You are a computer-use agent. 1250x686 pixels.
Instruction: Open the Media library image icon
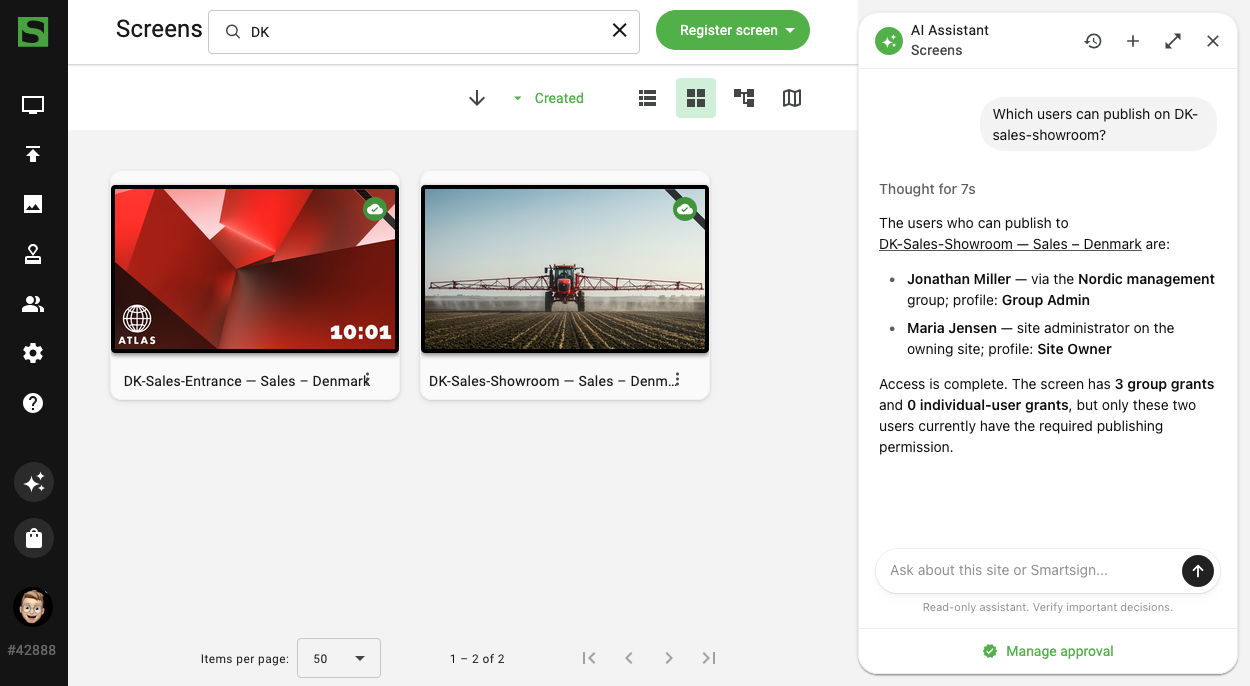pos(33,204)
